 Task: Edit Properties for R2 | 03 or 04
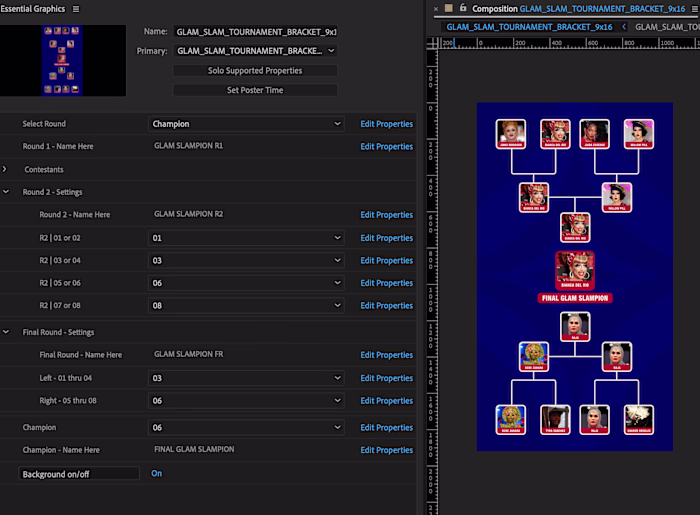387,260
